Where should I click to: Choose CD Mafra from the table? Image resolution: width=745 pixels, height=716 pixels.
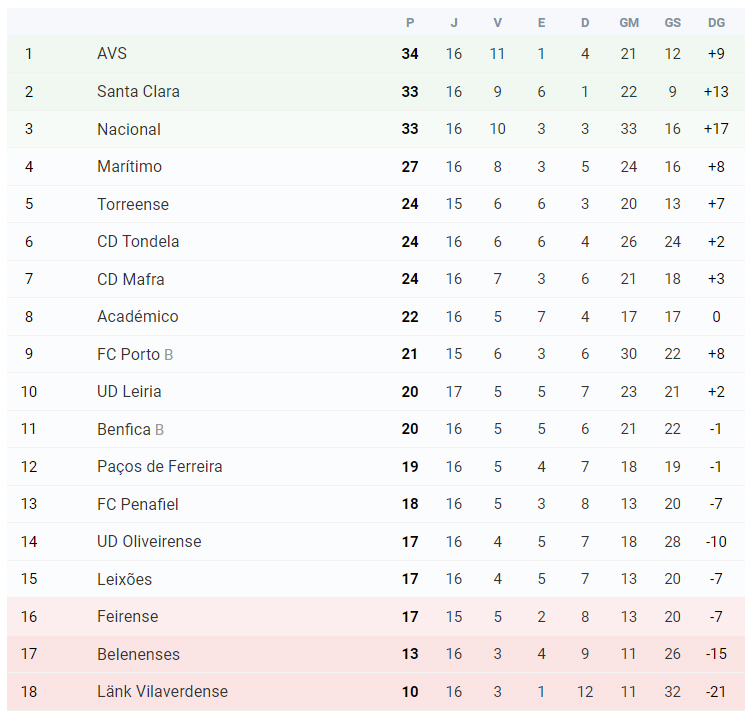(131, 279)
